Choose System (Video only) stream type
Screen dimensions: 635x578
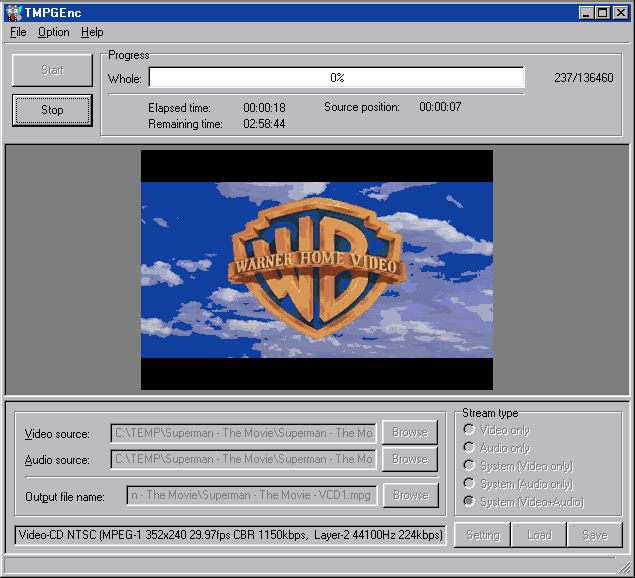click(x=469, y=466)
